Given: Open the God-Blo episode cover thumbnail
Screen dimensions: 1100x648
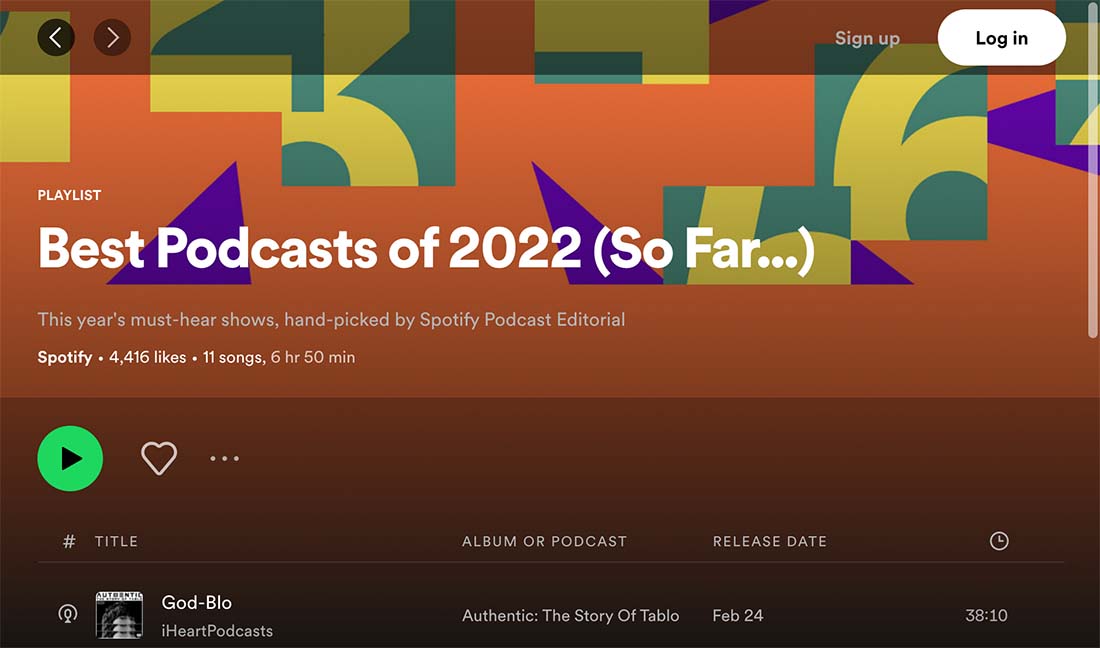Looking at the screenshot, I should 119,615.
